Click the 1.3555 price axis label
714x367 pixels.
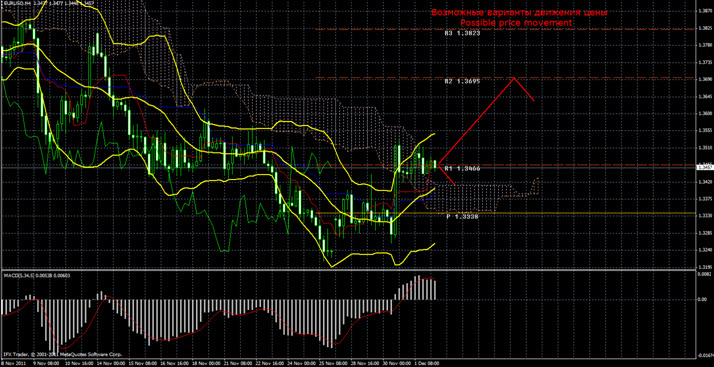704,131
